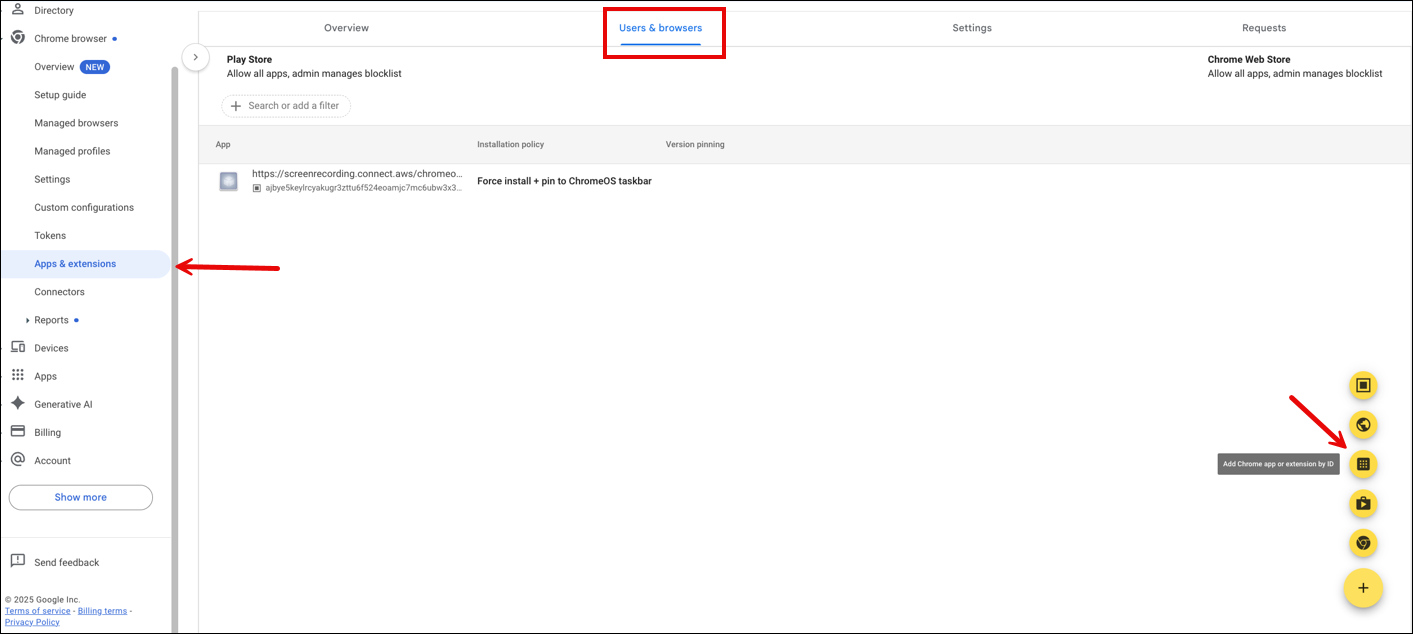Click the topmost yellow square app icon
Image resolution: width=1413 pixels, height=634 pixels.
click(x=1363, y=386)
